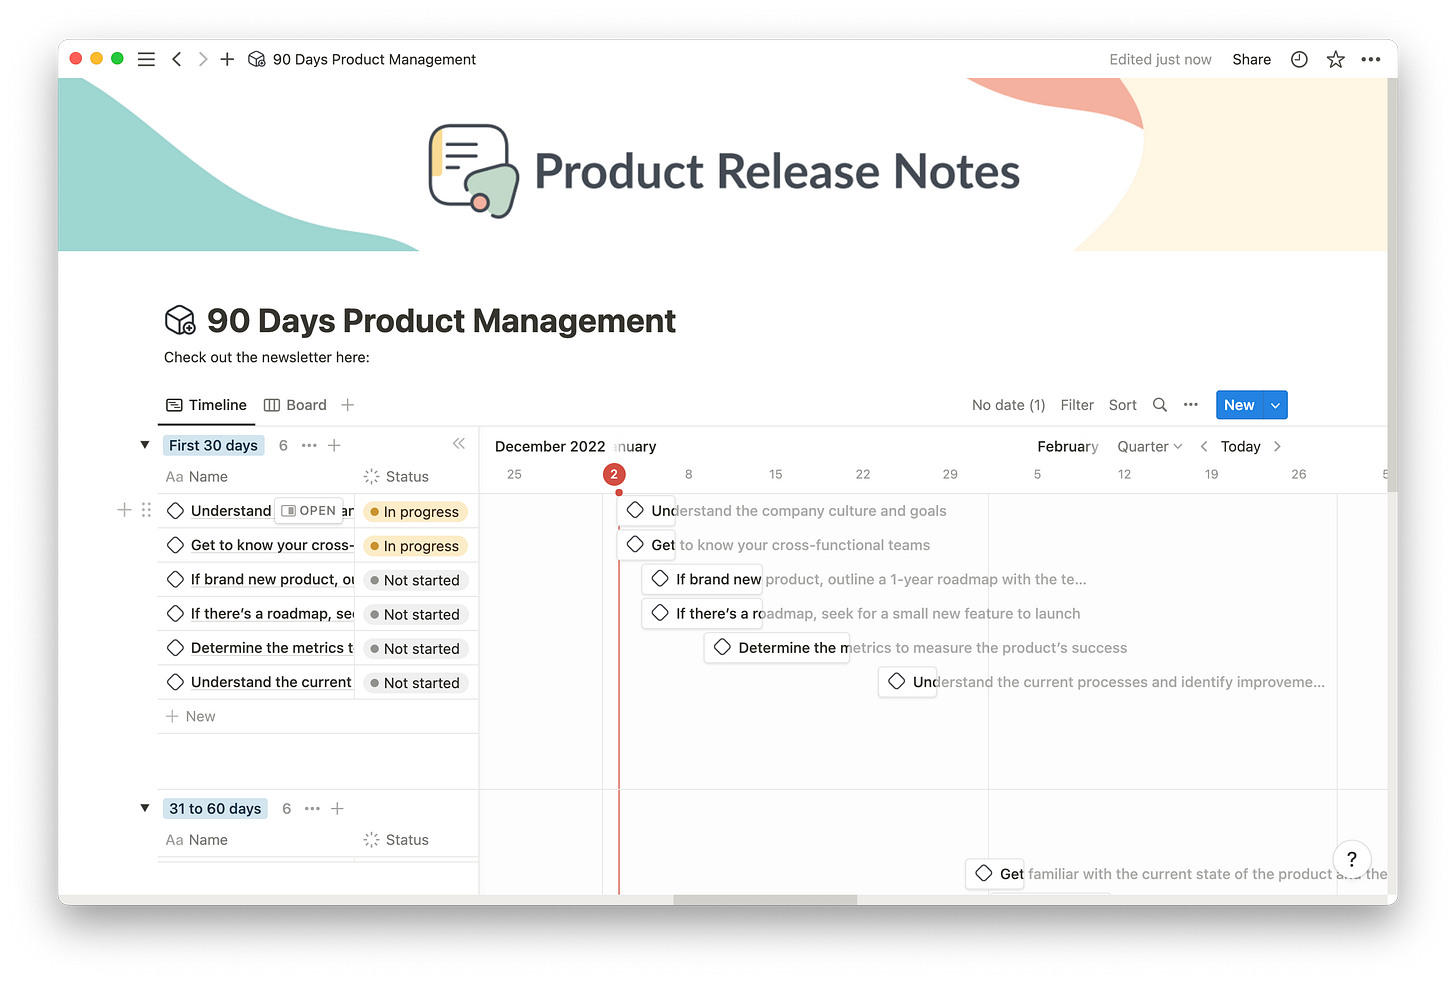Open search with the magnifier icon in timeline toolbar
Viewport: 1456px width, 982px height.
coord(1159,405)
